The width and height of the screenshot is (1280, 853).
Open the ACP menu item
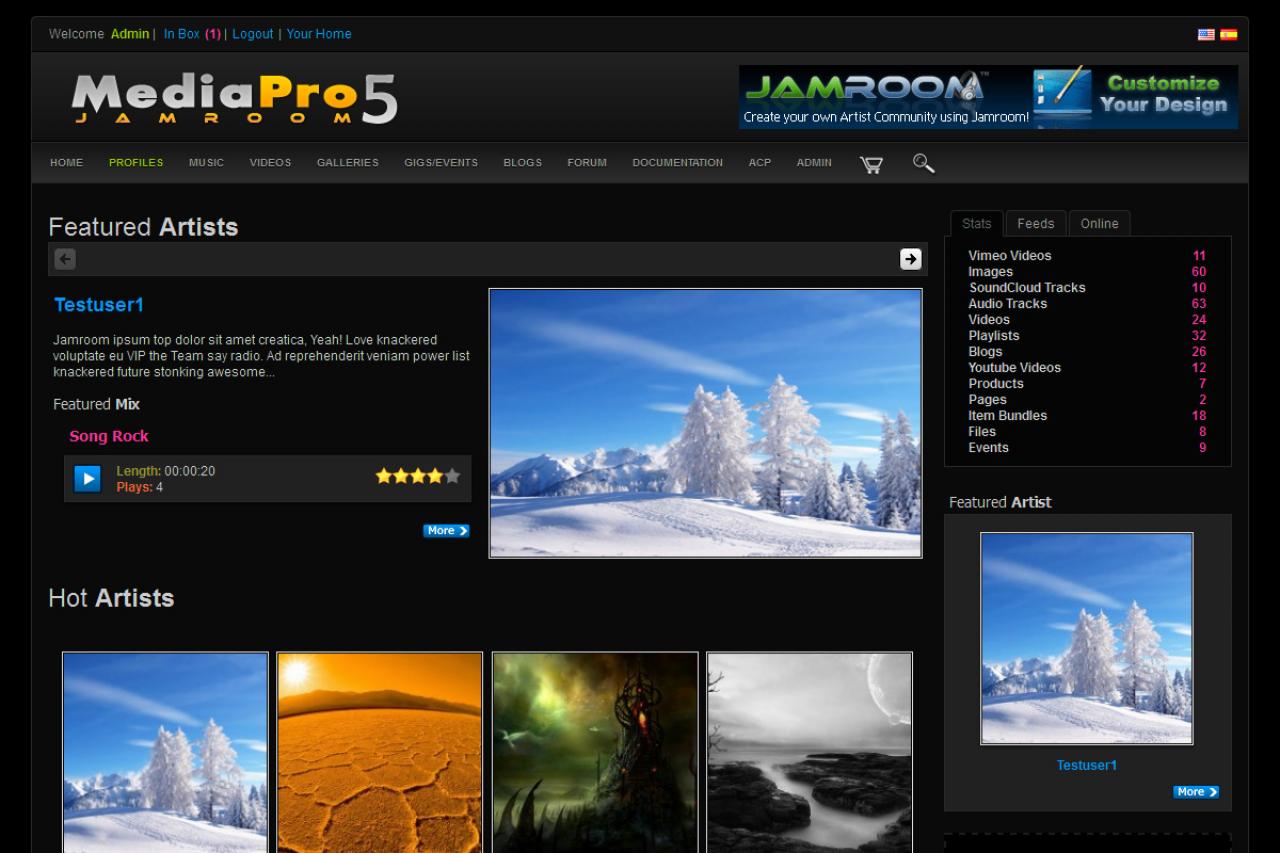click(760, 163)
